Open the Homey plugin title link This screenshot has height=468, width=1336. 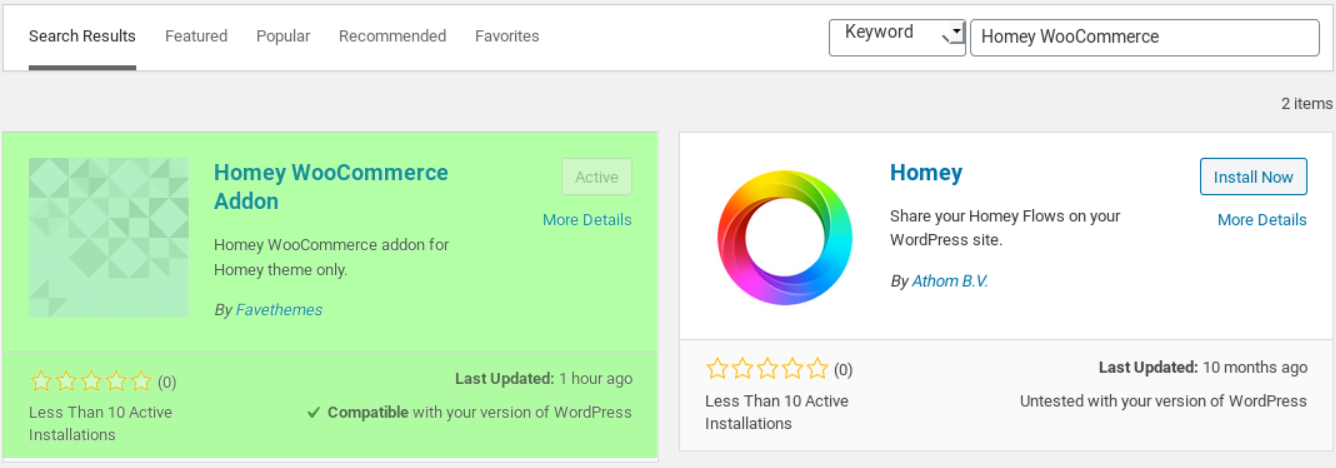[x=926, y=173]
